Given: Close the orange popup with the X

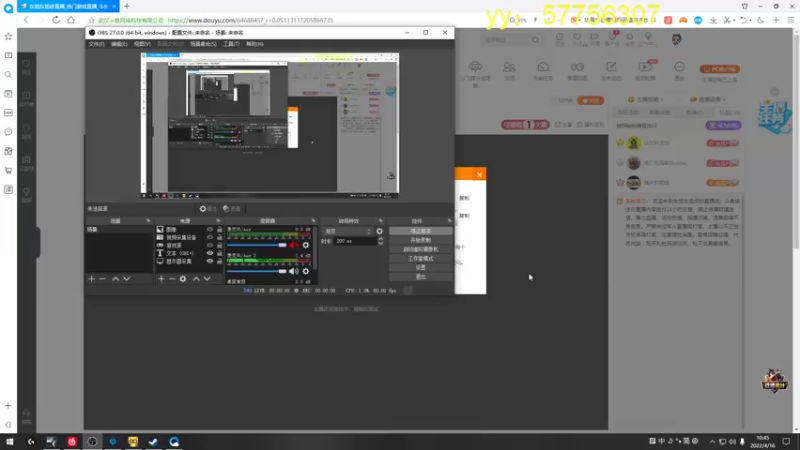Looking at the screenshot, I should [479, 174].
